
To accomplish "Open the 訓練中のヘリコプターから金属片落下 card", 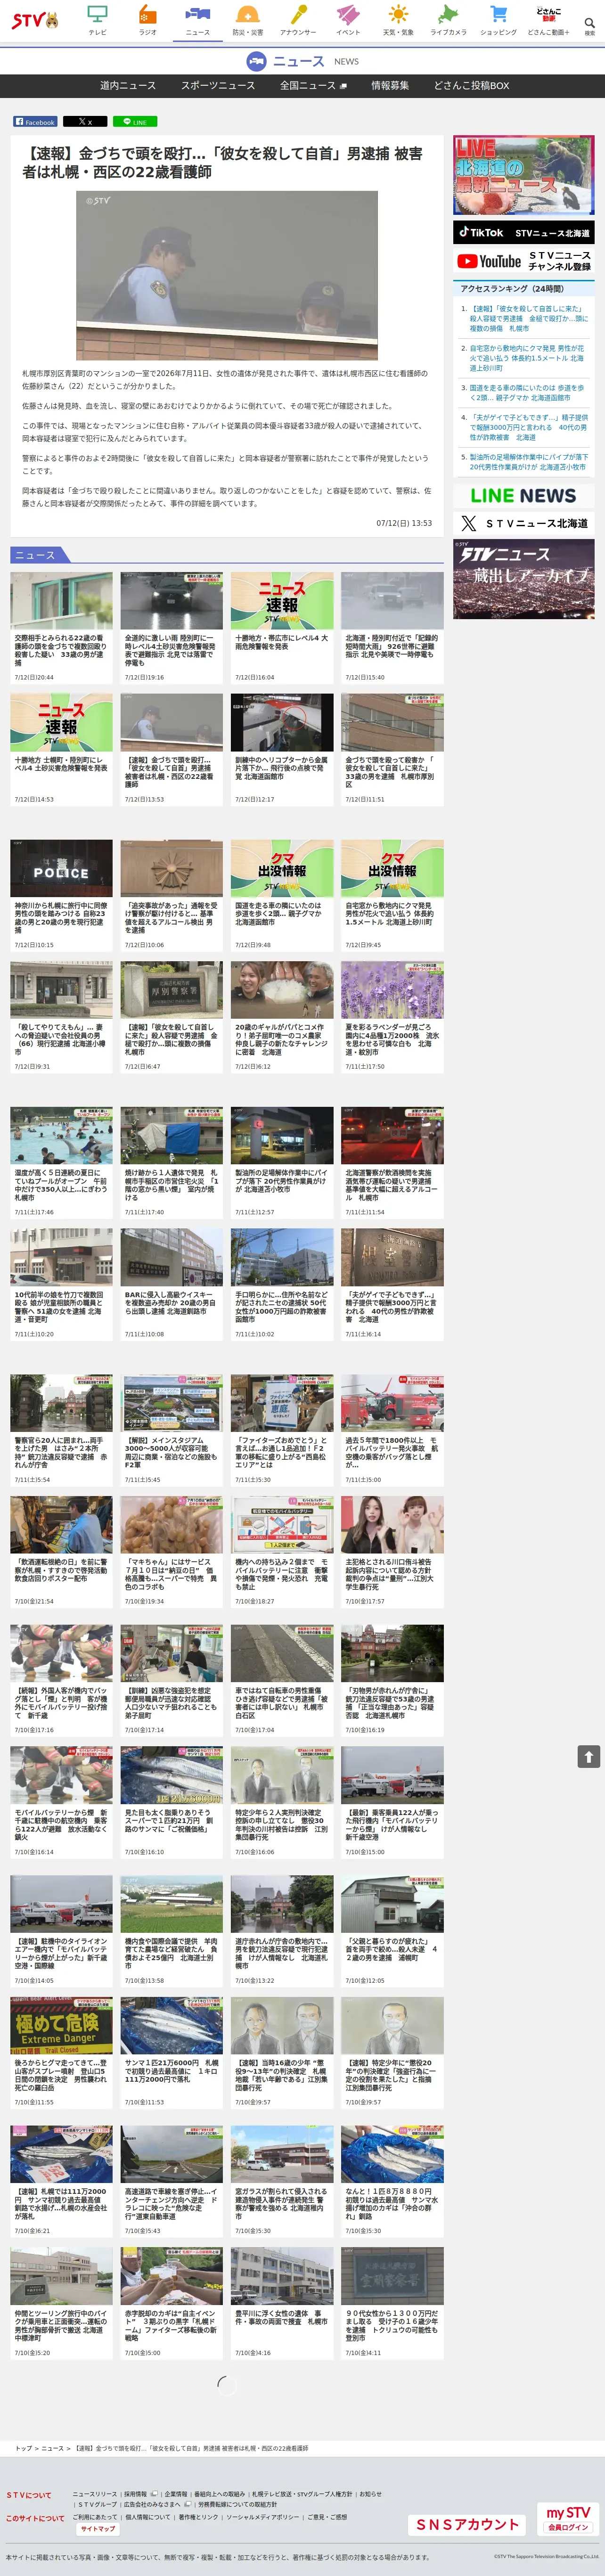I will point(282,749).
